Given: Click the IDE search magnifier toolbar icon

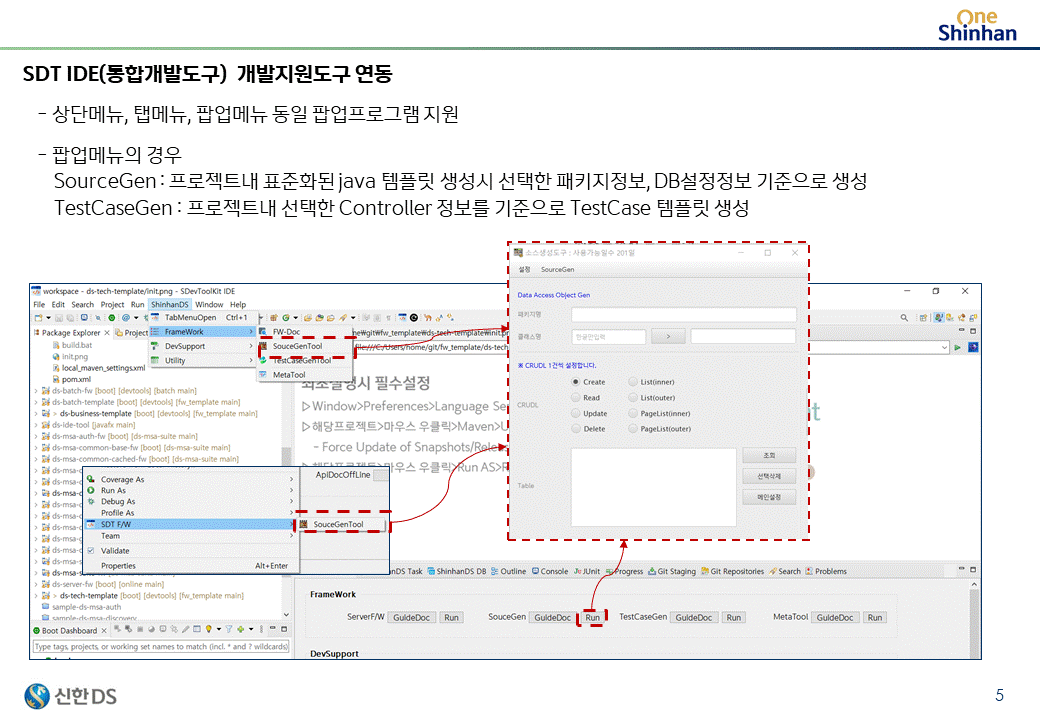Looking at the screenshot, I should [x=904, y=318].
